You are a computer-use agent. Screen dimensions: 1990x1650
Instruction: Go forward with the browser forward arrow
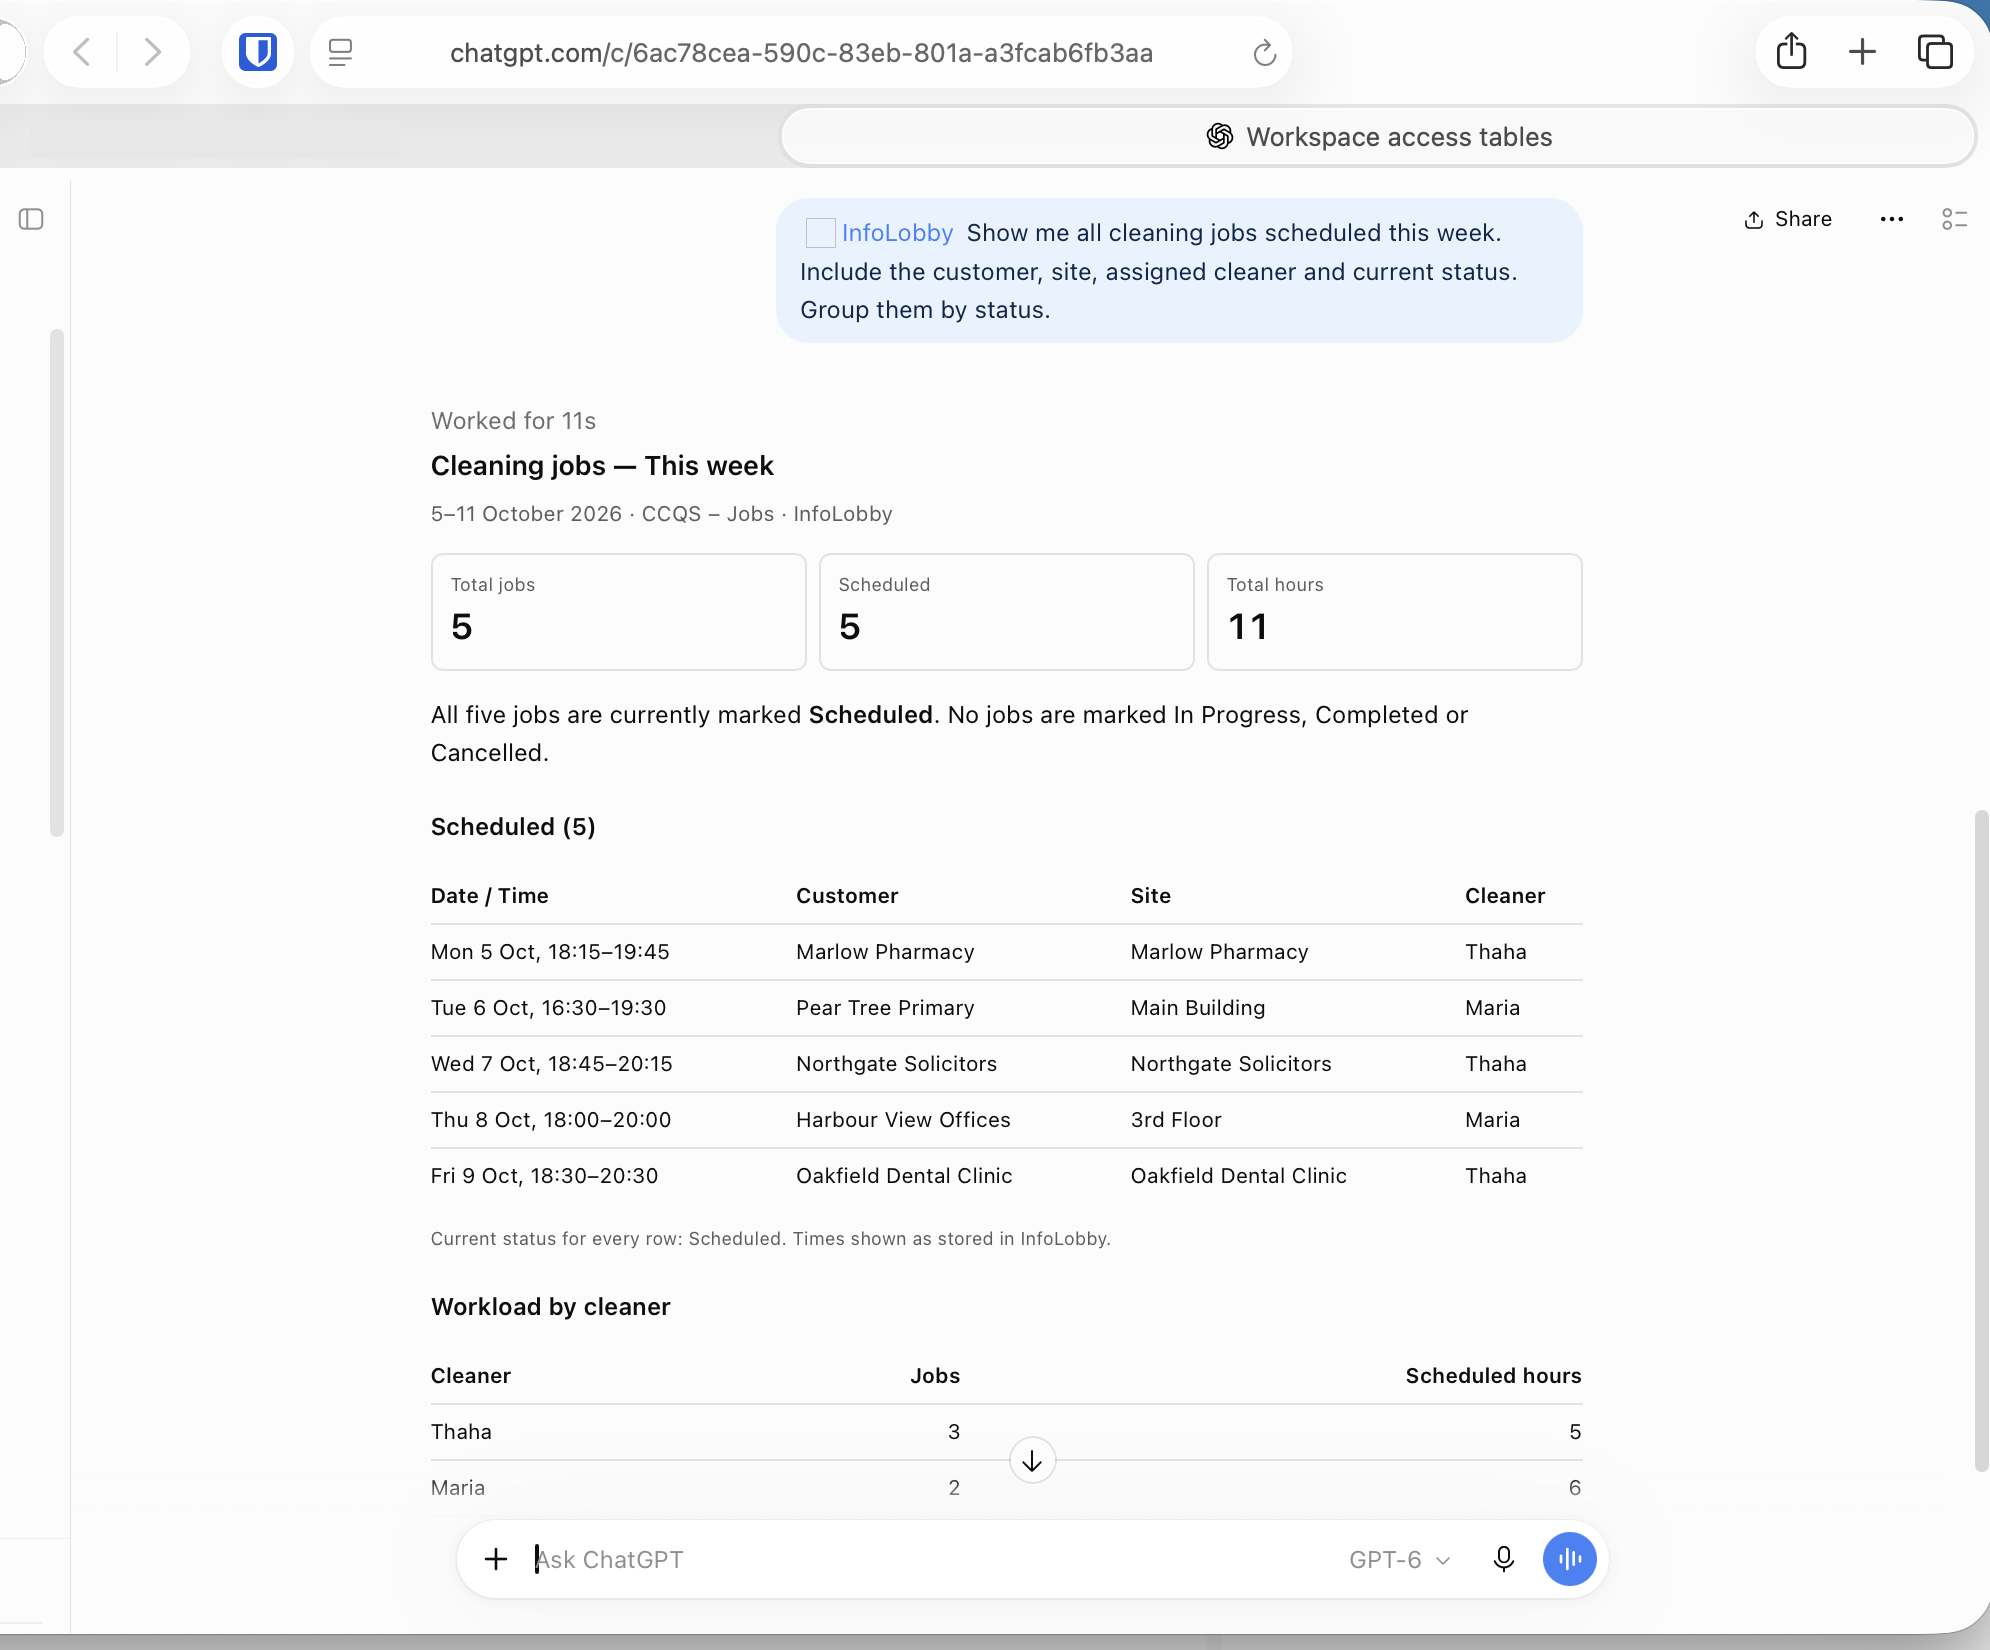(x=152, y=52)
